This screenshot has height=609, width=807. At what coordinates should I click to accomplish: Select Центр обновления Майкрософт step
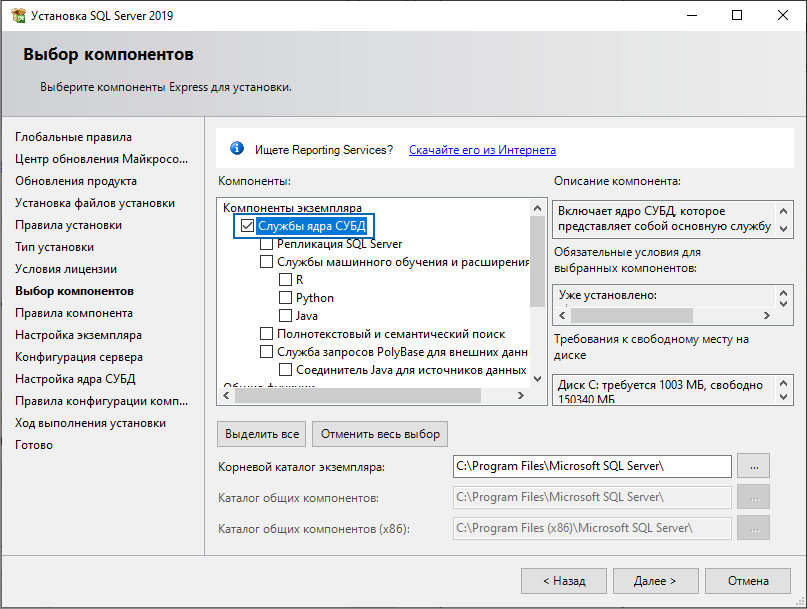tap(101, 159)
